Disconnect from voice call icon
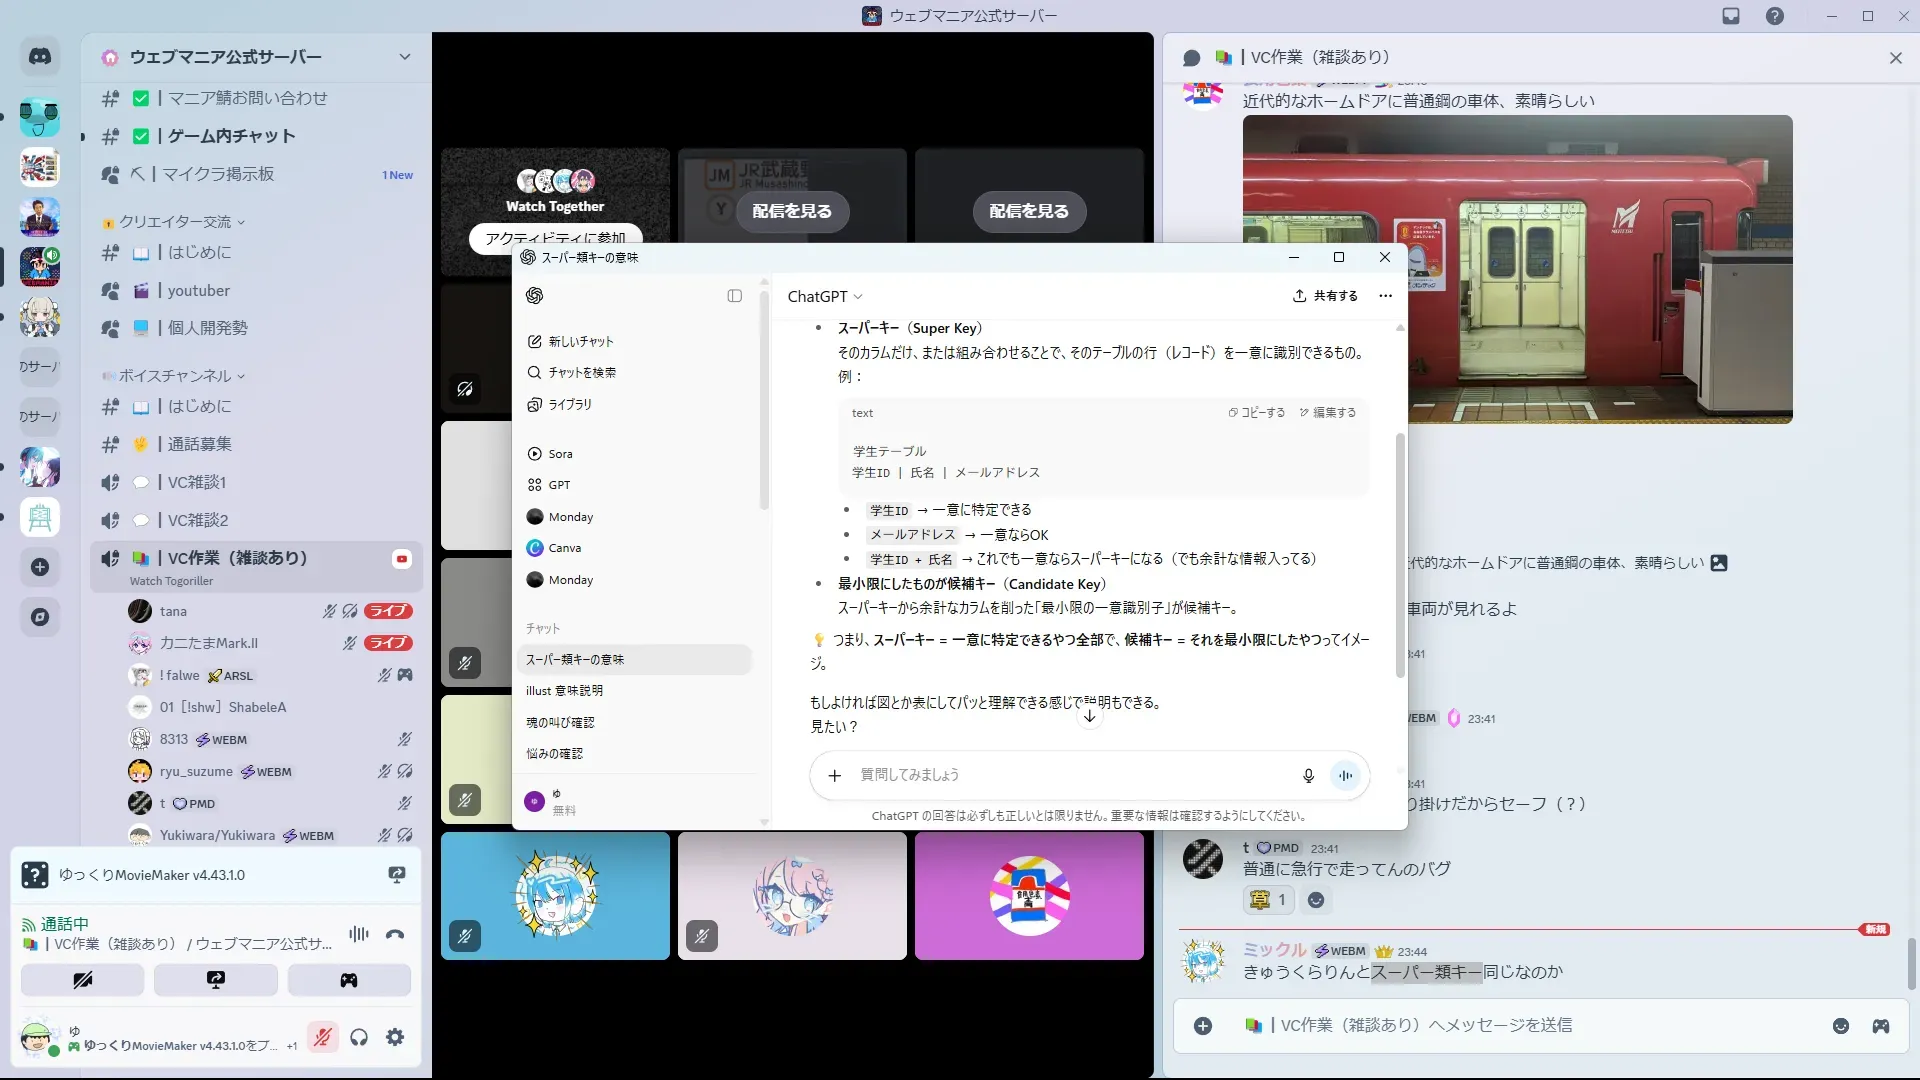This screenshot has width=1920, height=1080. point(395,934)
